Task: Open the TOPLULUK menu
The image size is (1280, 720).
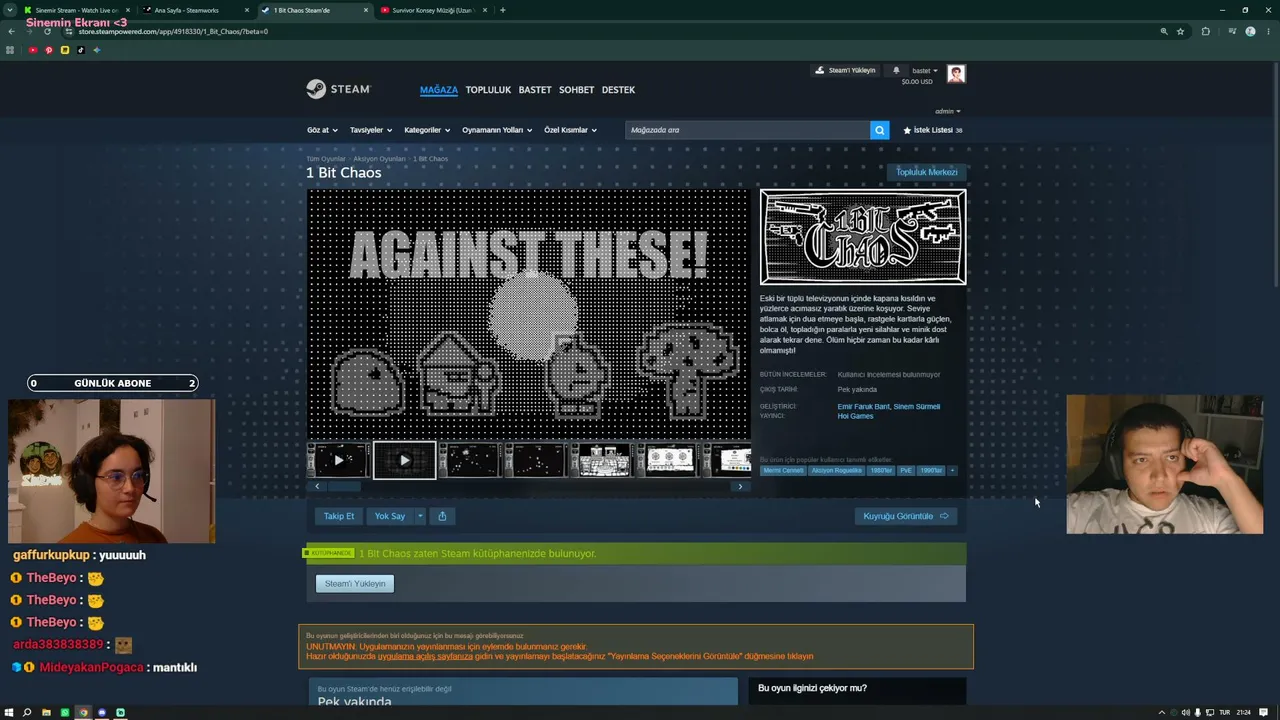Action: point(488,90)
